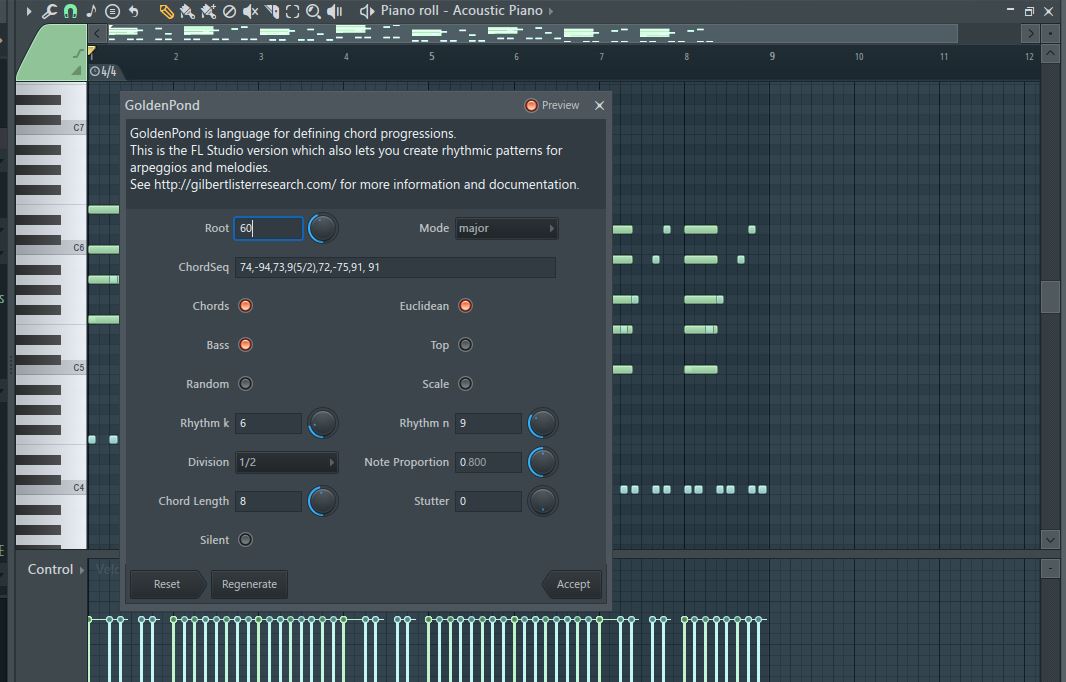Click the vertical scrollbar thumb
The width and height of the screenshot is (1066, 682).
click(x=1050, y=296)
